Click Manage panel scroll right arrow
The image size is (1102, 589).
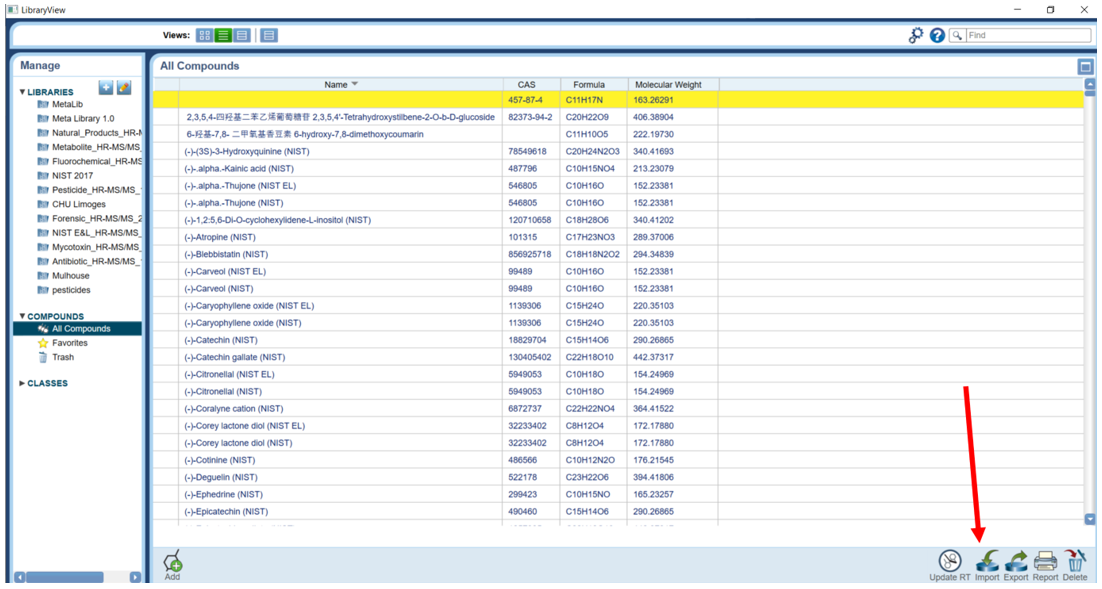[135, 577]
